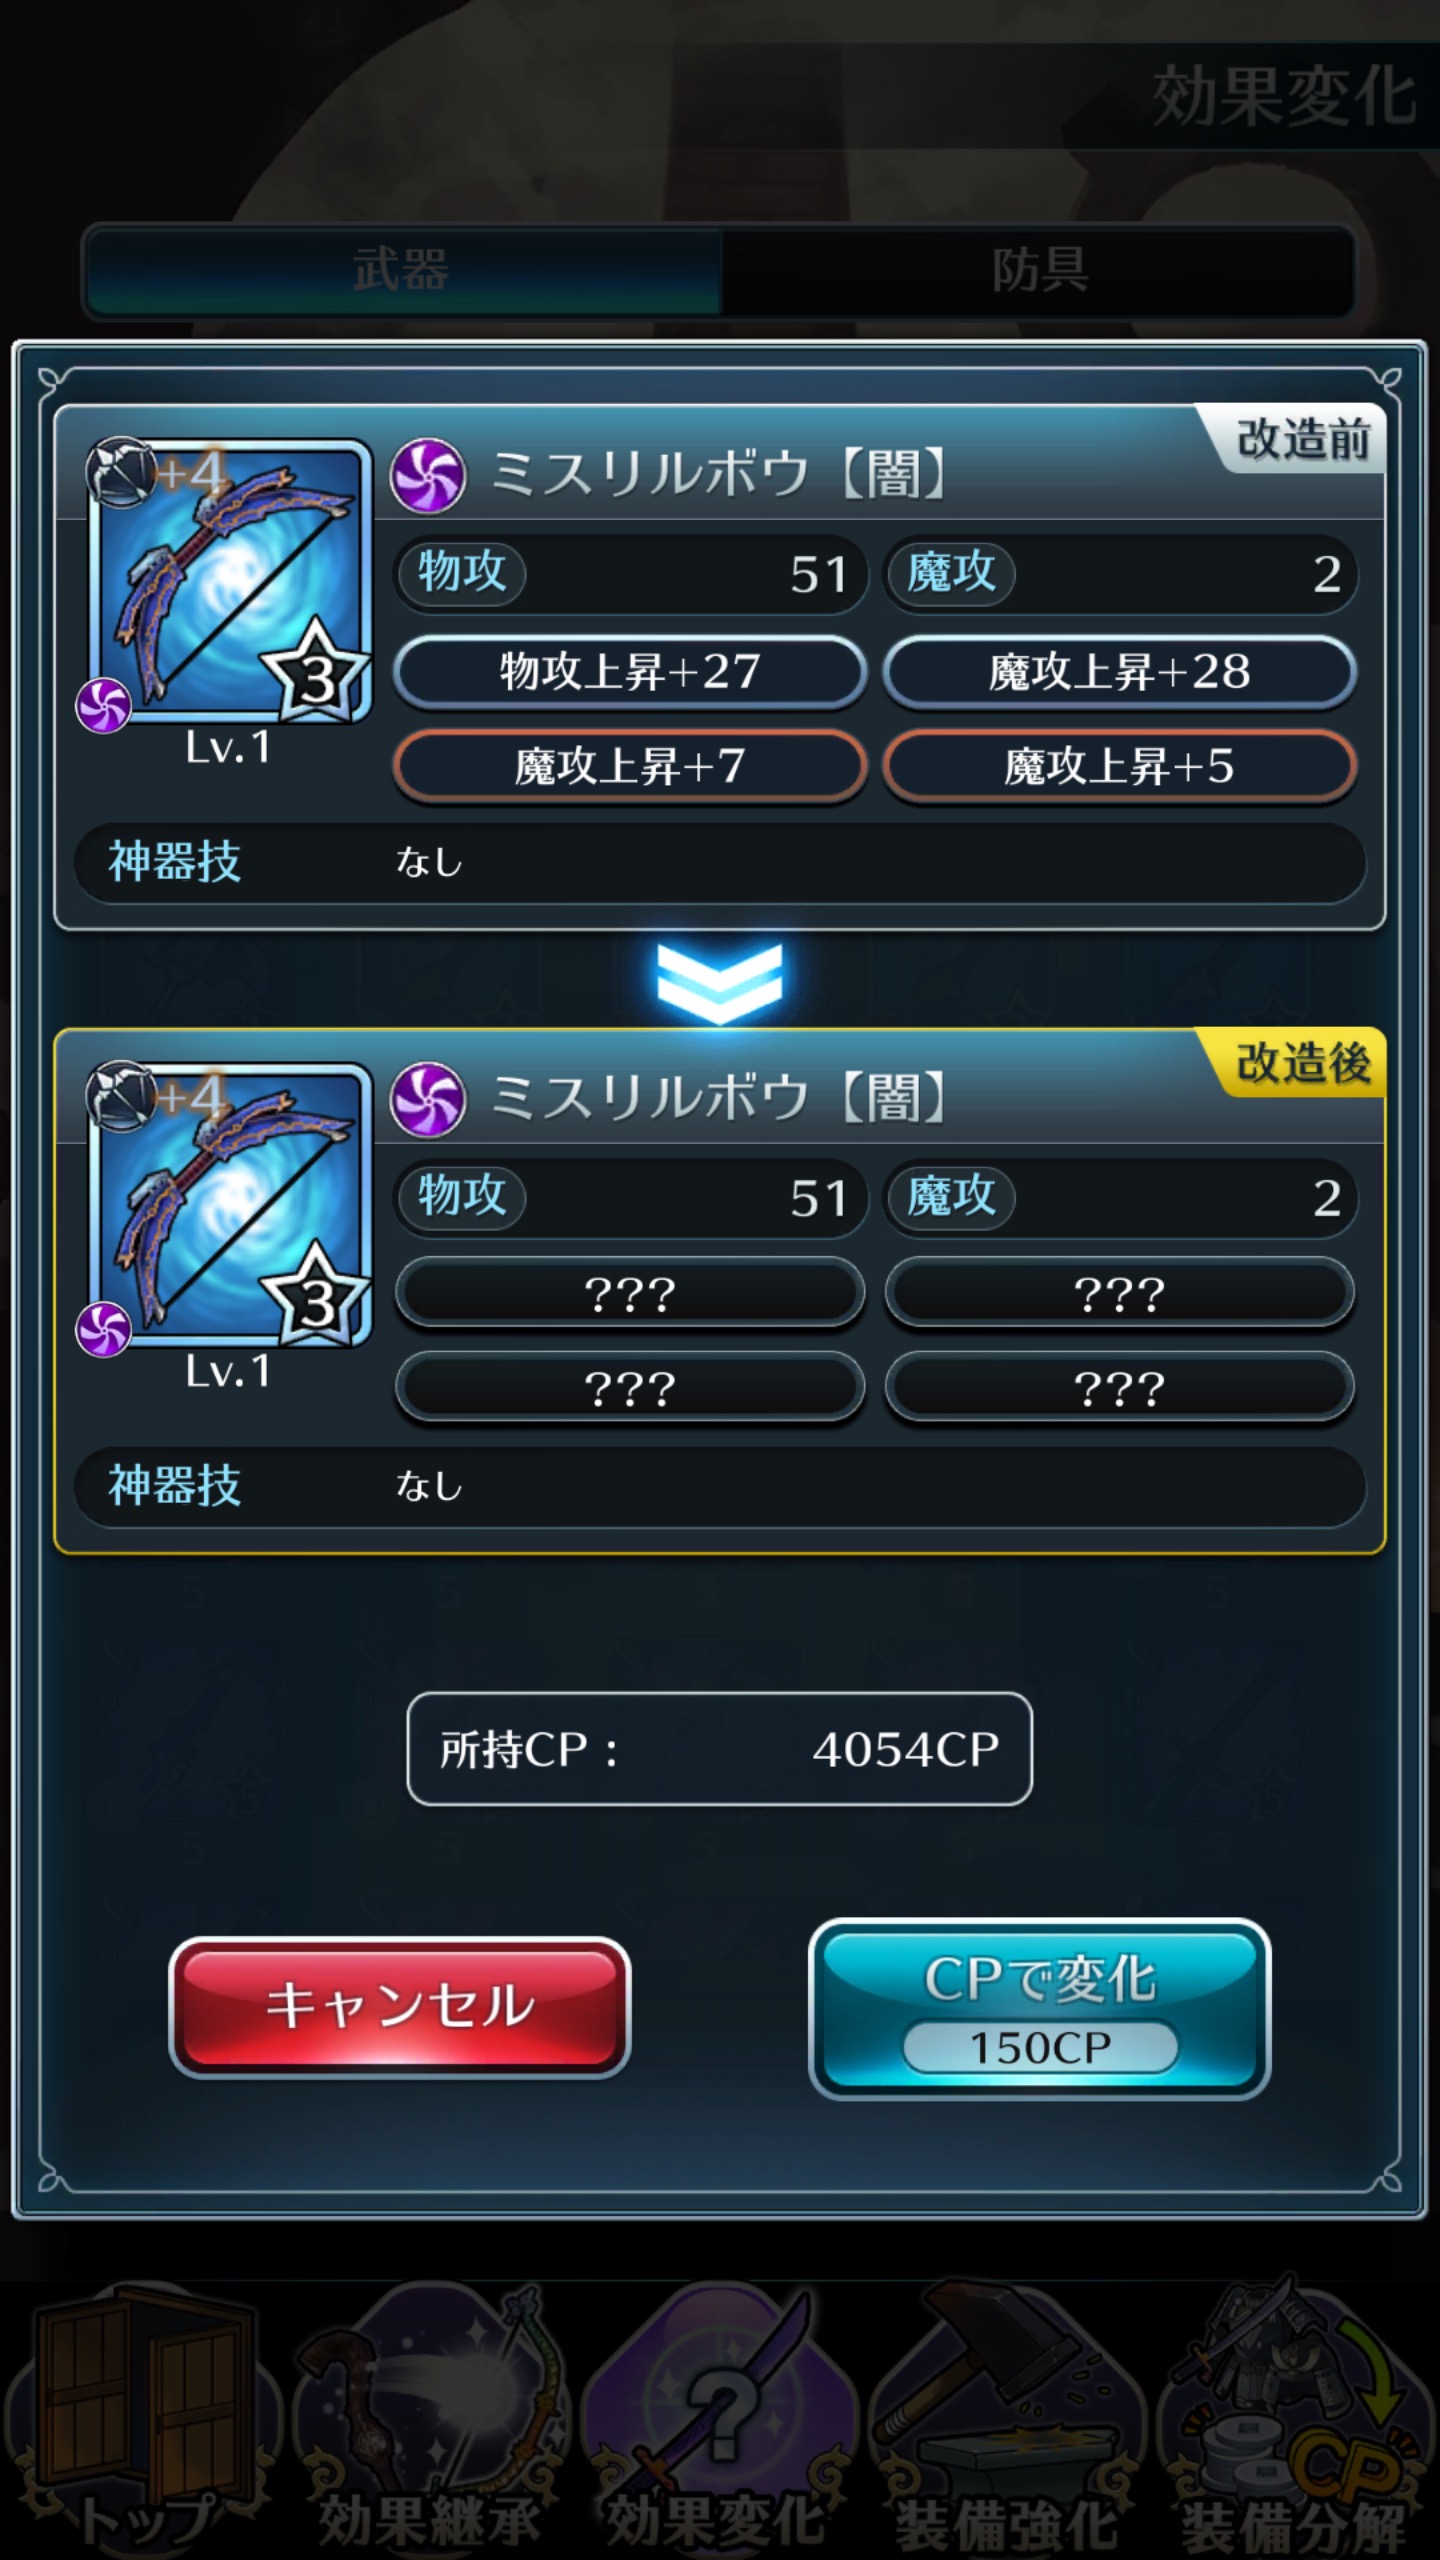The height and width of the screenshot is (2560, 1440).
Task: Tap the 所持CP 4054CP display box
Action: (x=720, y=1749)
